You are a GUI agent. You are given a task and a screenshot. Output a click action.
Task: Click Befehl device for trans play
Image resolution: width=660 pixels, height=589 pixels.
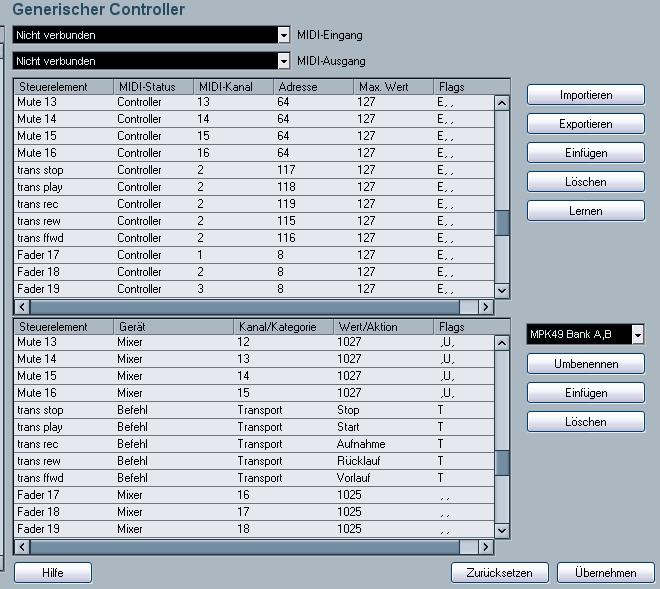click(133, 427)
